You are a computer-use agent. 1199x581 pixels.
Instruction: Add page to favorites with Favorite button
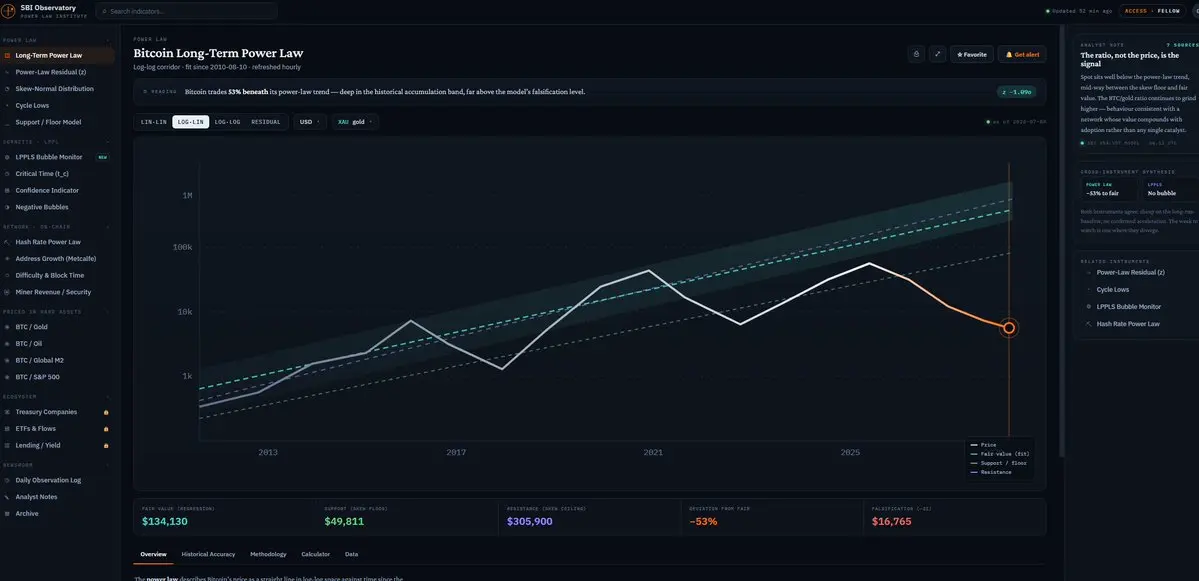[972, 54]
